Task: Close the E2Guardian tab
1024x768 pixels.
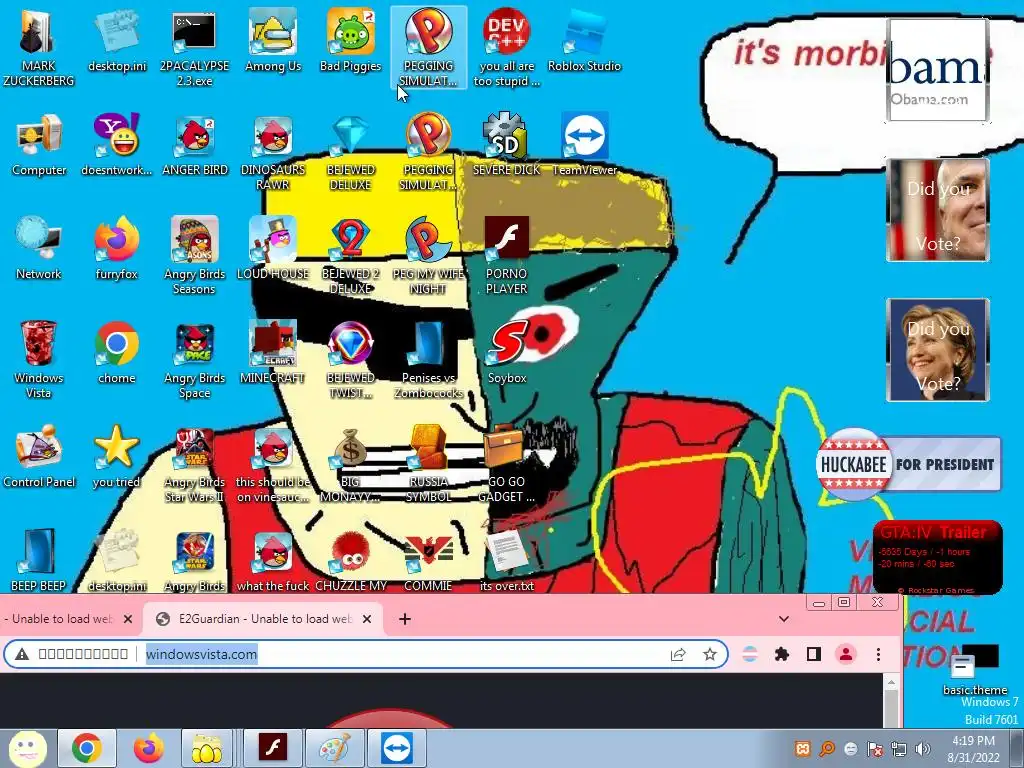Action: [367, 619]
